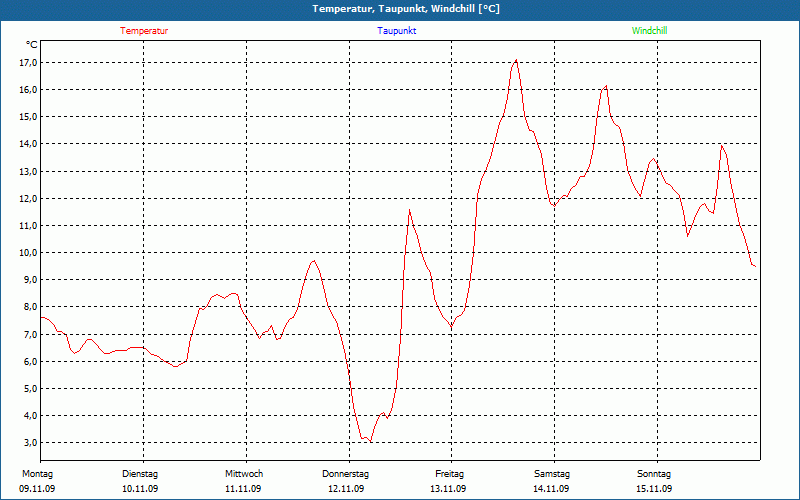Select the 16,0 y-axis value
This screenshot has height=500, width=800.
click(28, 90)
